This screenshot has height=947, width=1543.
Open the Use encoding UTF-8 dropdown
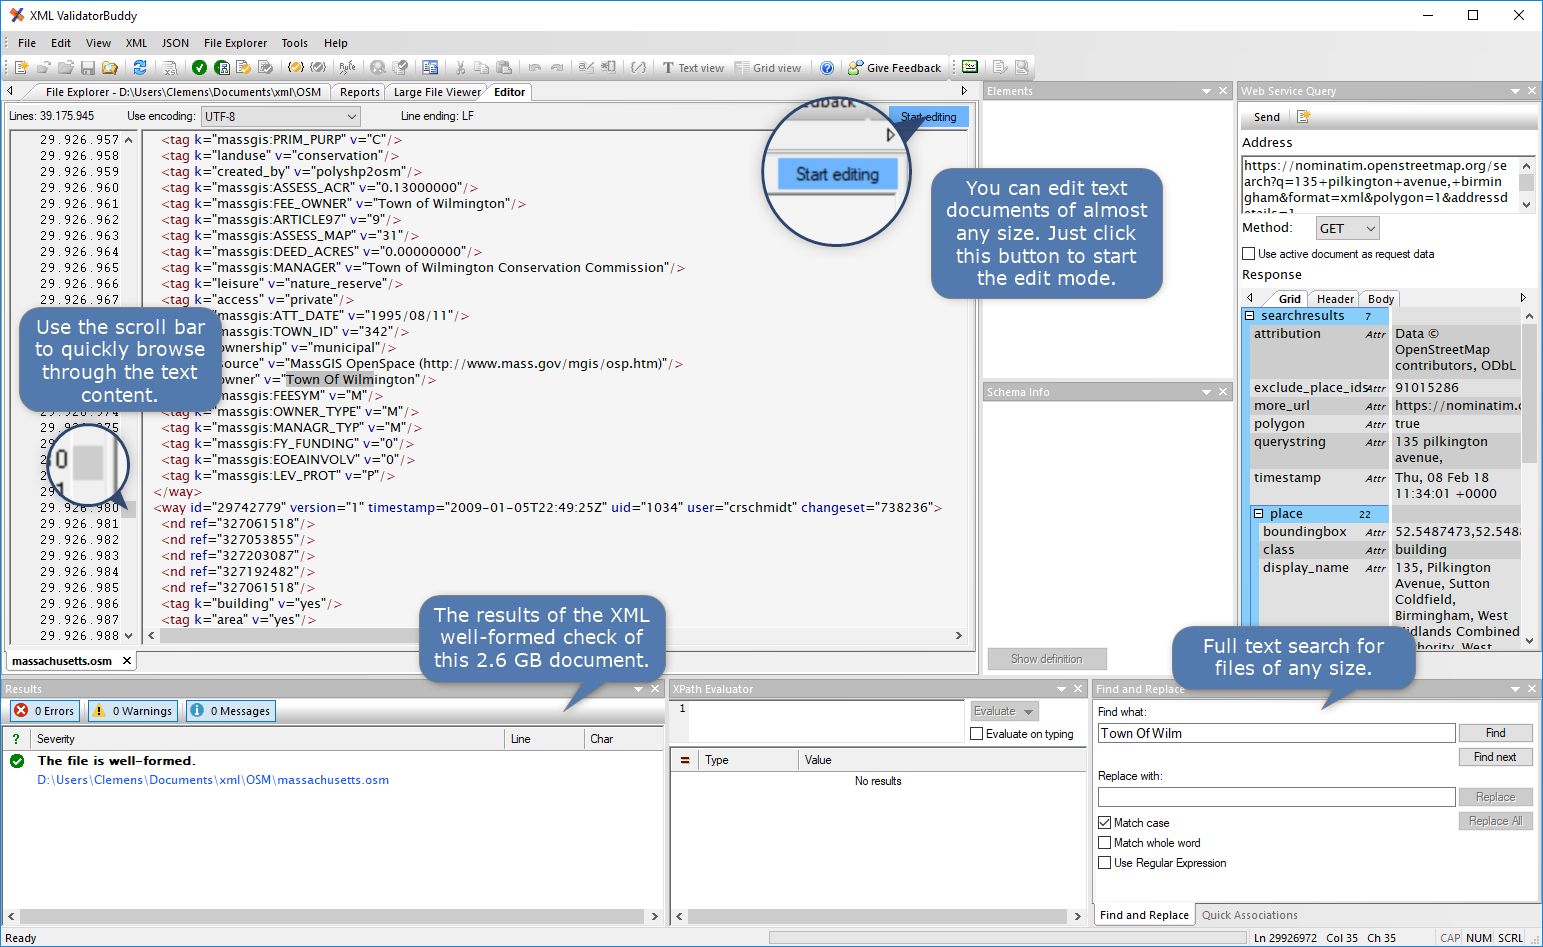pyautogui.click(x=280, y=117)
